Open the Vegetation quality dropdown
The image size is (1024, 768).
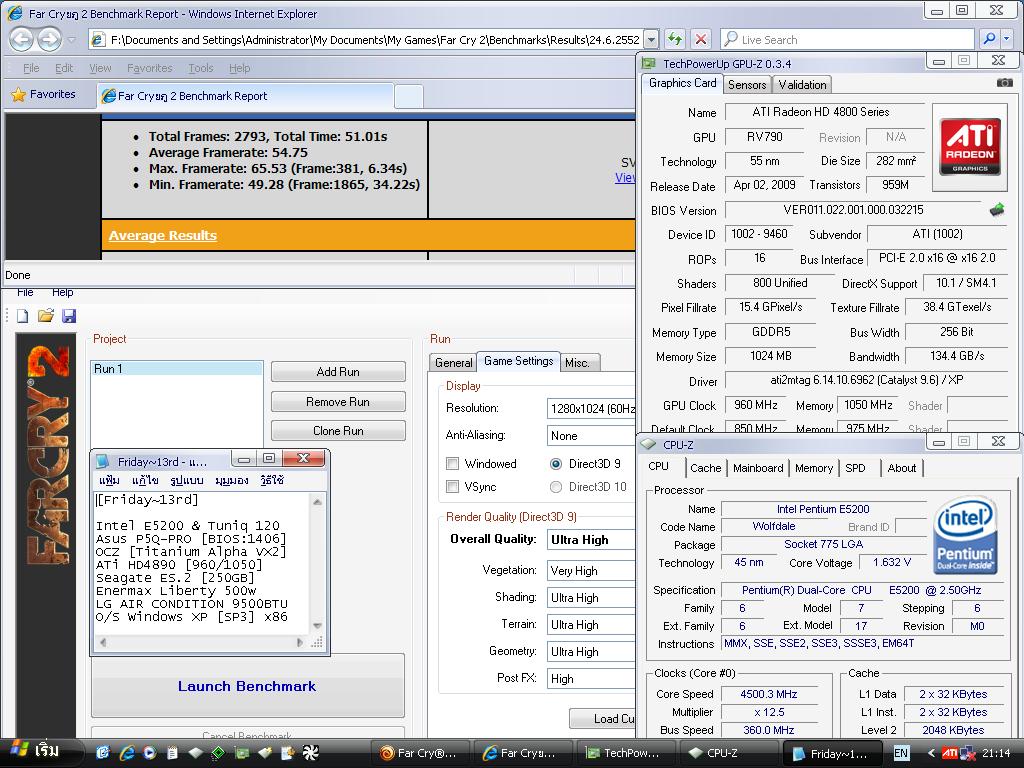coord(591,570)
